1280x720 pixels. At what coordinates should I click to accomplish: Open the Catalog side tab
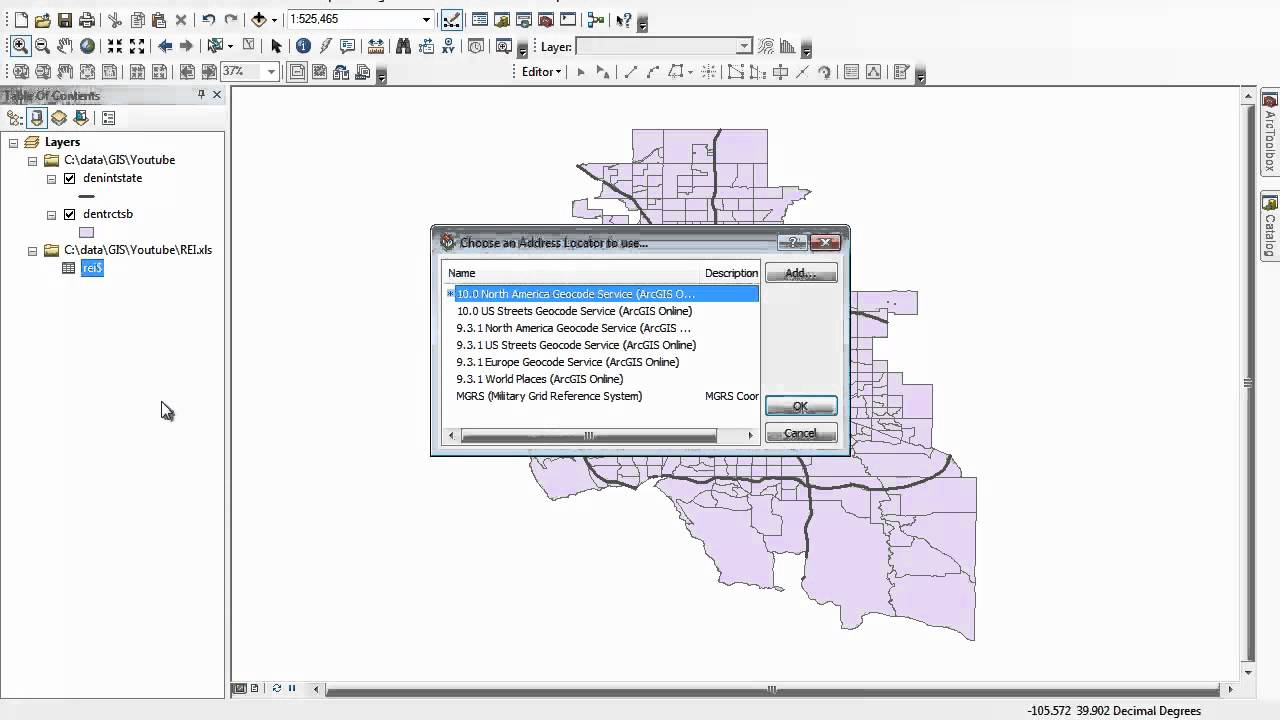click(1270, 226)
